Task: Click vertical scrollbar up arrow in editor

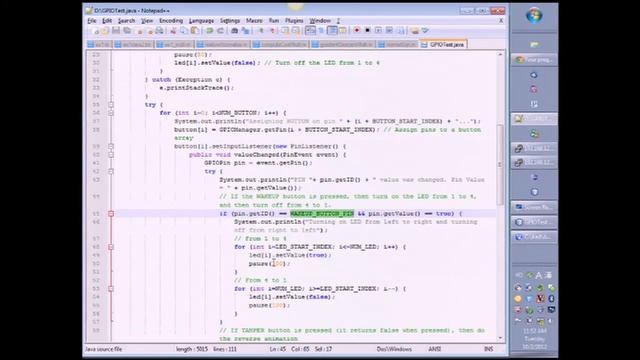Action: [500, 54]
